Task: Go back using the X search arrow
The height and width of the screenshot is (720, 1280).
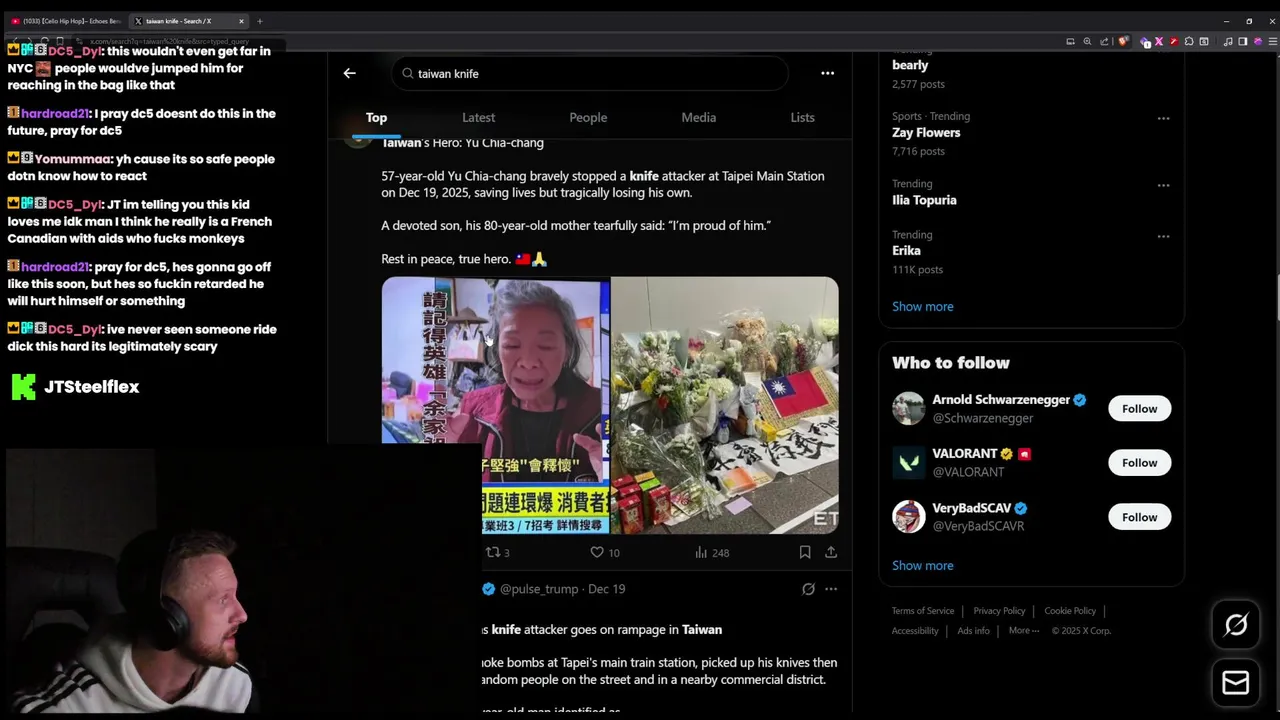Action: tap(349, 73)
